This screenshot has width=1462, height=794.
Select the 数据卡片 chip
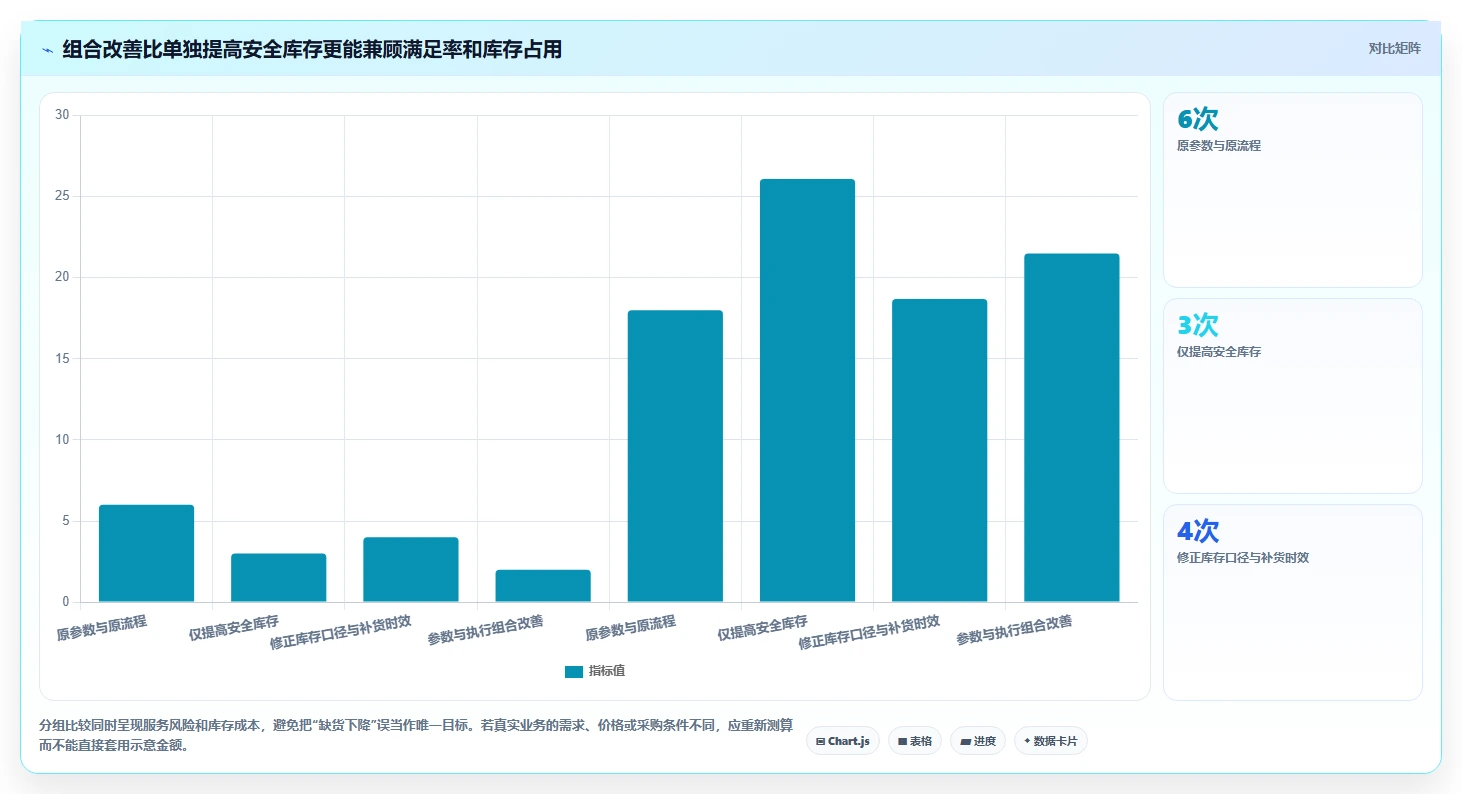tap(1051, 741)
